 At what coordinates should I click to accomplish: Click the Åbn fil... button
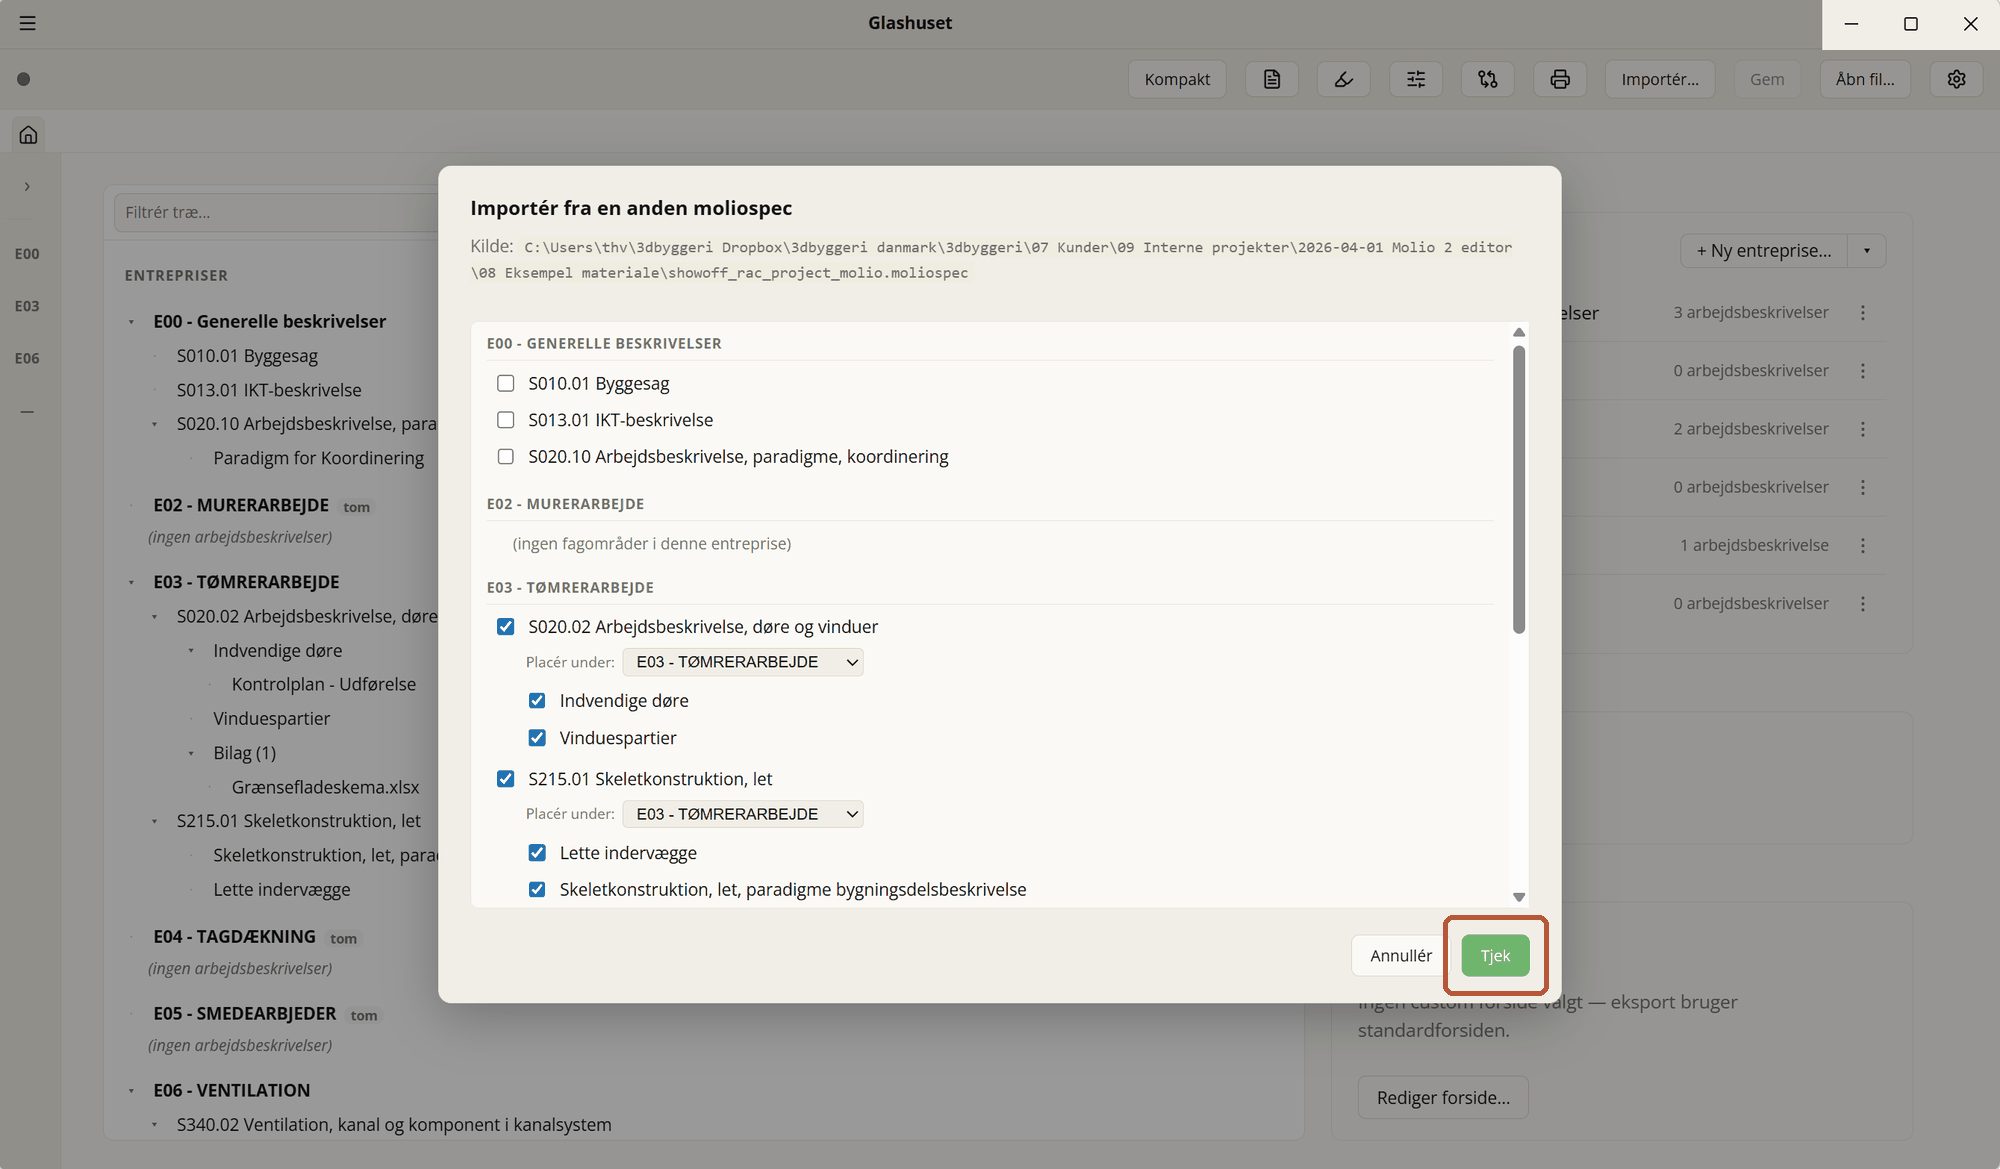1865,79
